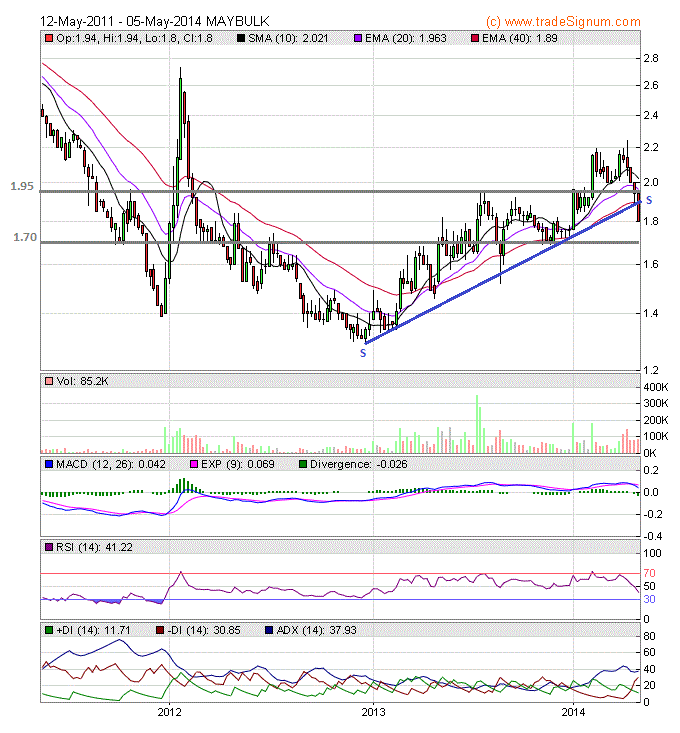Image resolution: width=680 pixels, height=733 pixels.
Task: Click the EMA (20): 1.963 label
Action: pyautogui.click(x=406, y=38)
